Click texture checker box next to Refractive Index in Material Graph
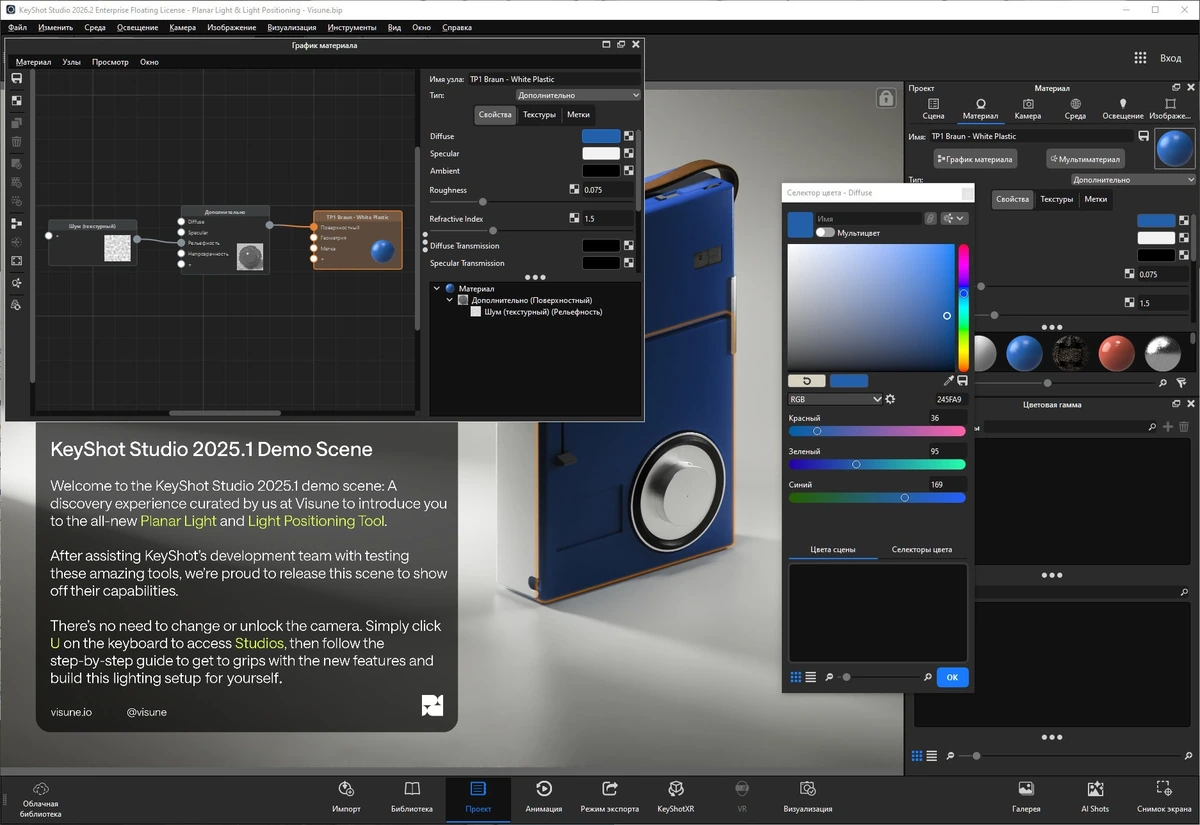 coord(575,218)
